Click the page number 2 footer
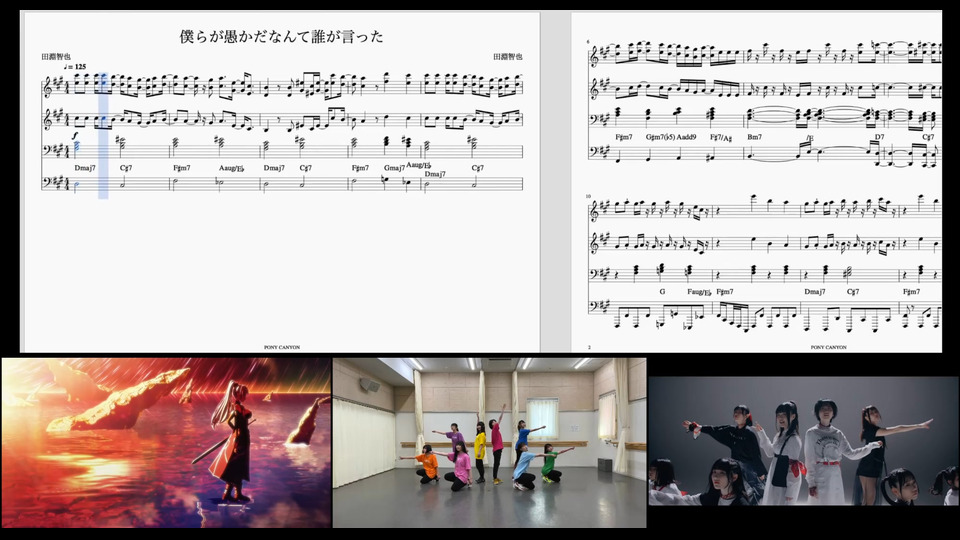The image size is (960, 540). 590,347
